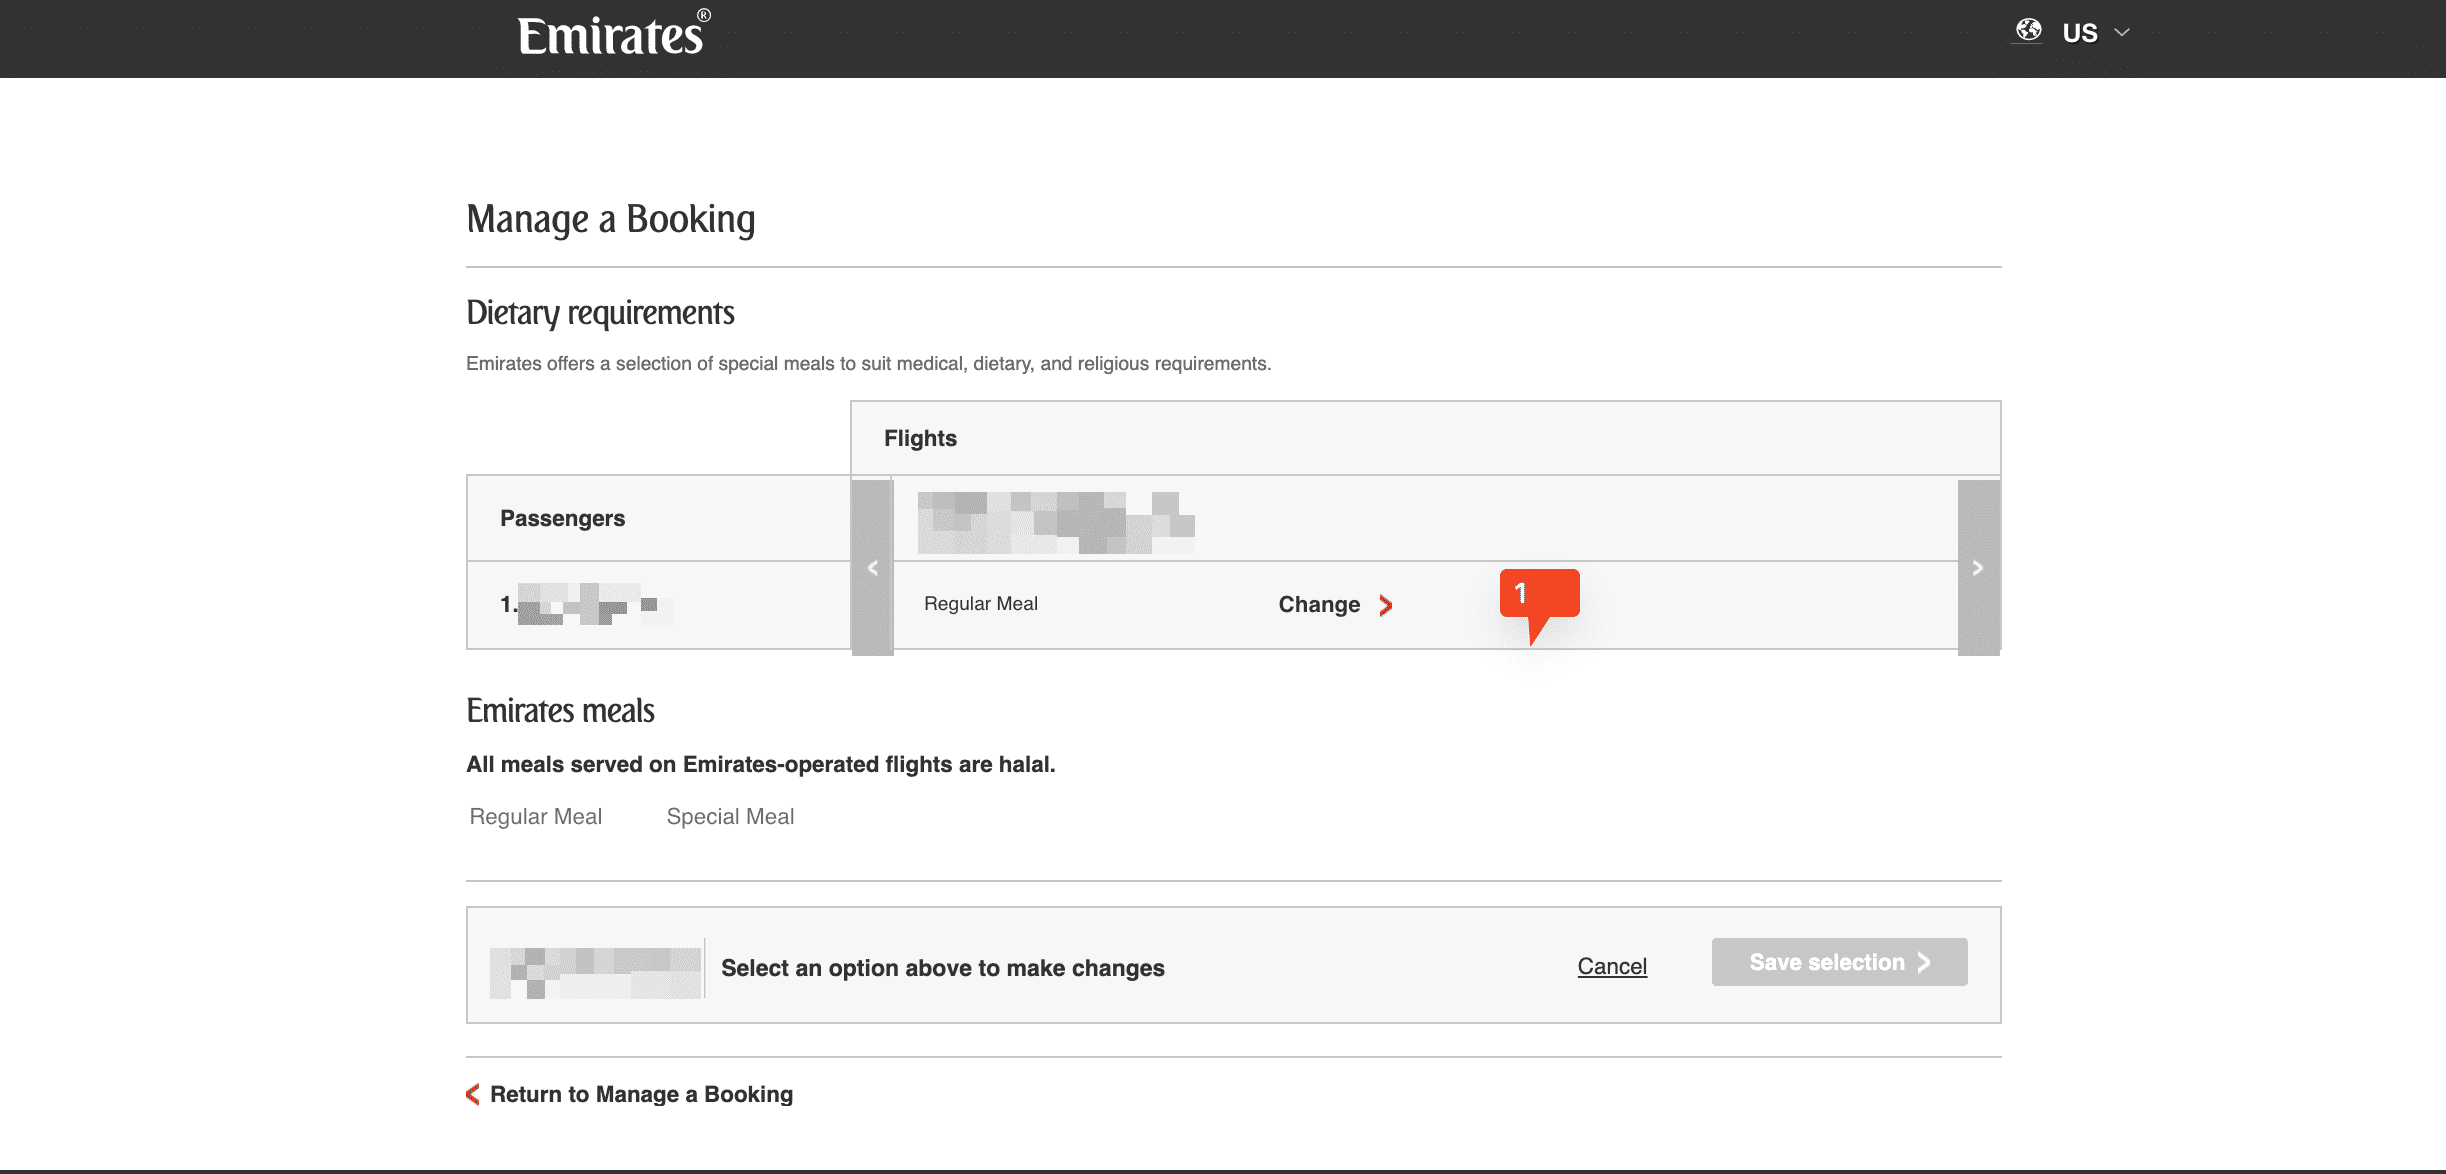This screenshot has height=1174, width=2446.
Task: Click the red chevron beside Change
Action: click(1385, 605)
